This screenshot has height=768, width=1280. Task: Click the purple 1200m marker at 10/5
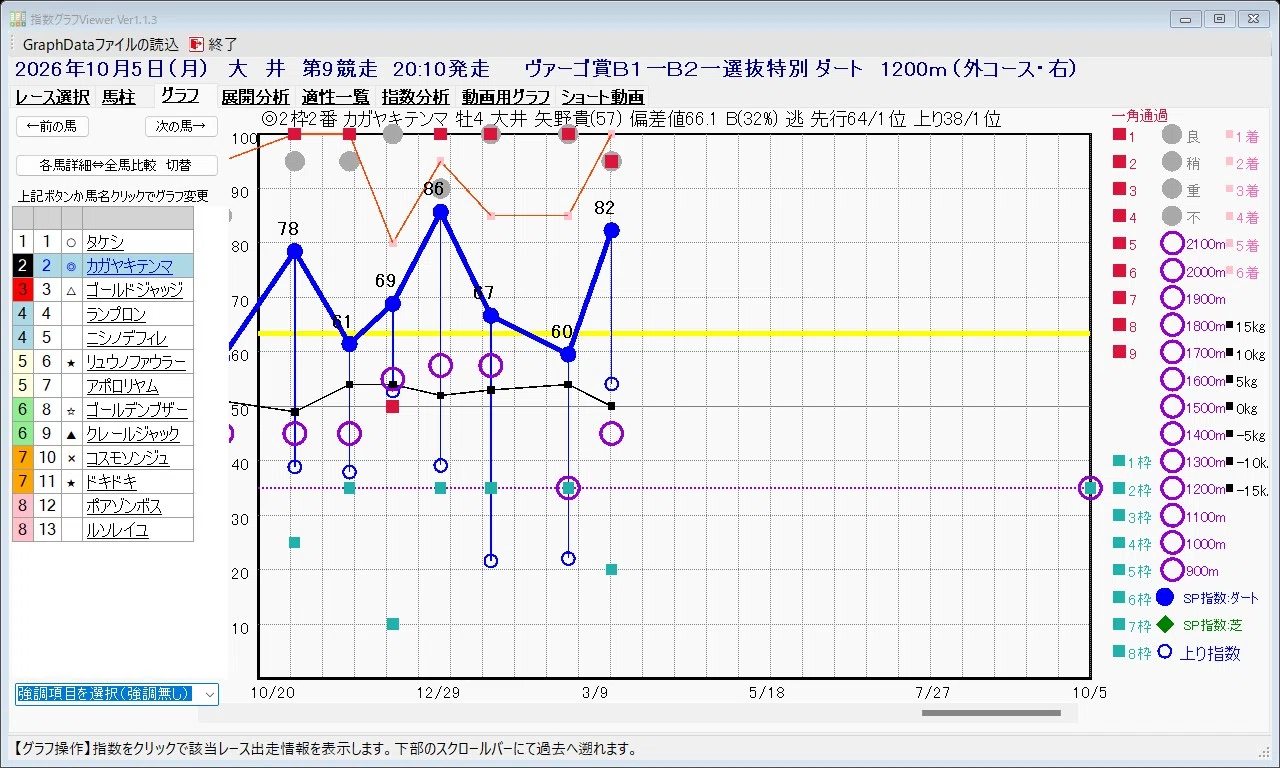1090,489
